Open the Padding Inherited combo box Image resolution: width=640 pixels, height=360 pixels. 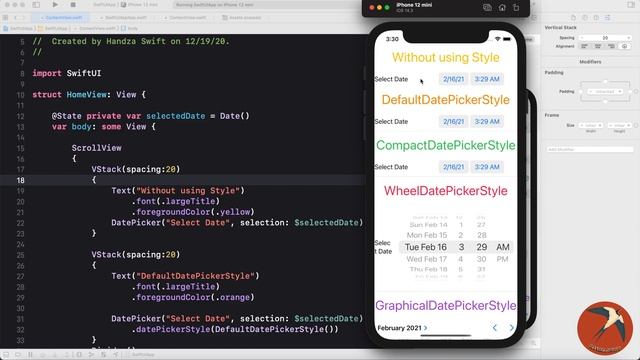[x=605, y=91]
